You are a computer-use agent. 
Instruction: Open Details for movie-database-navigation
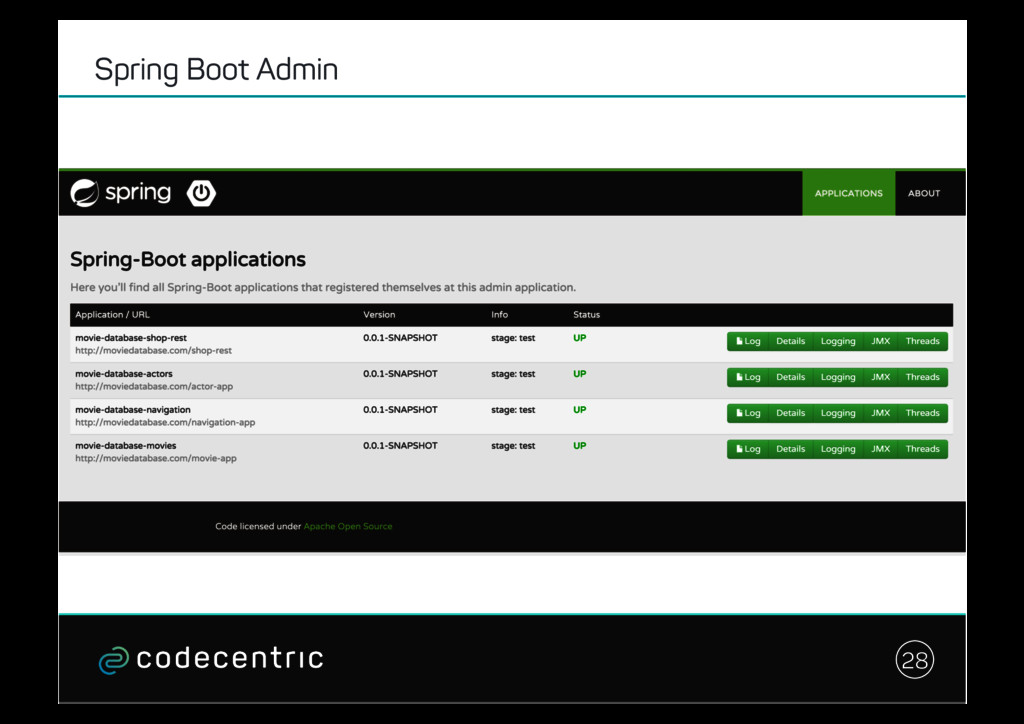[x=790, y=413]
